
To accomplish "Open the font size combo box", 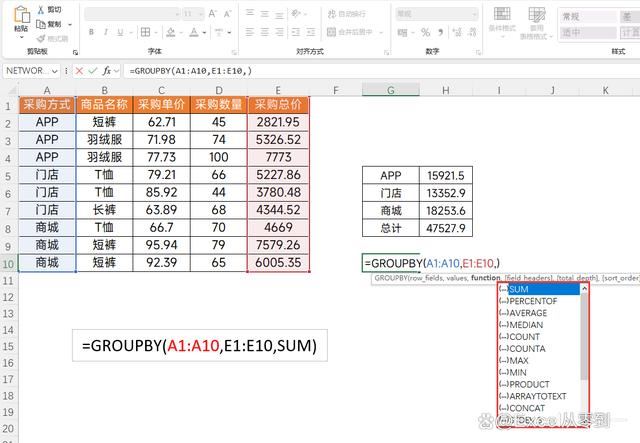I will click(x=193, y=14).
